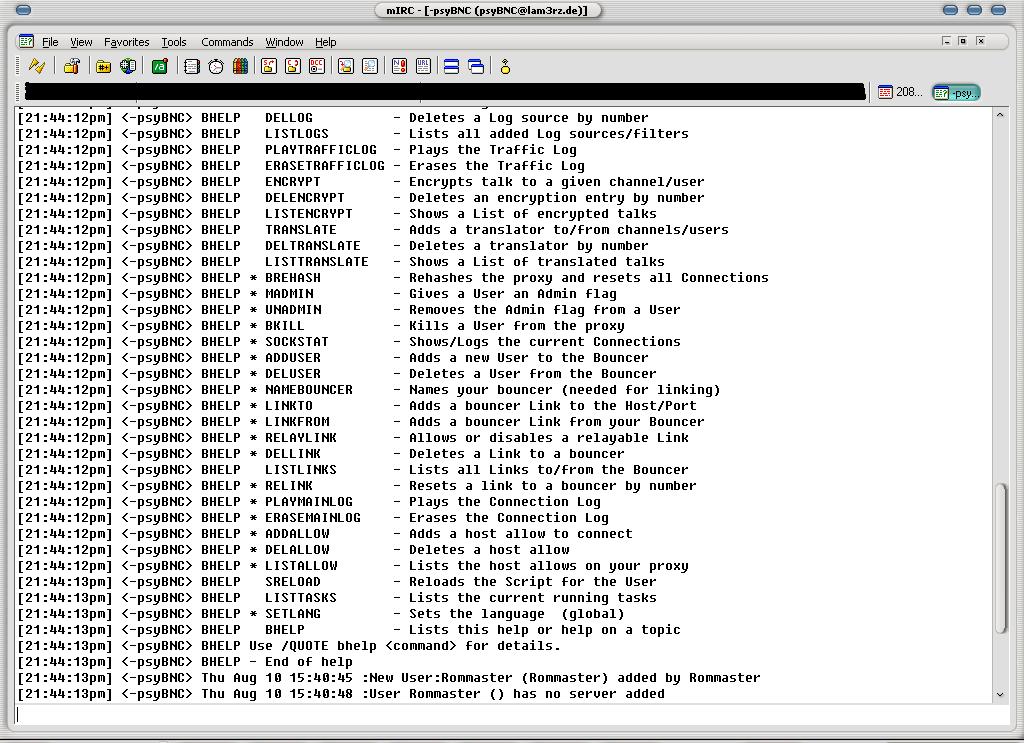Open the DCC options toolbar icon
The height and width of the screenshot is (743, 1024).
pyautogui.click(x=317, y=66)
